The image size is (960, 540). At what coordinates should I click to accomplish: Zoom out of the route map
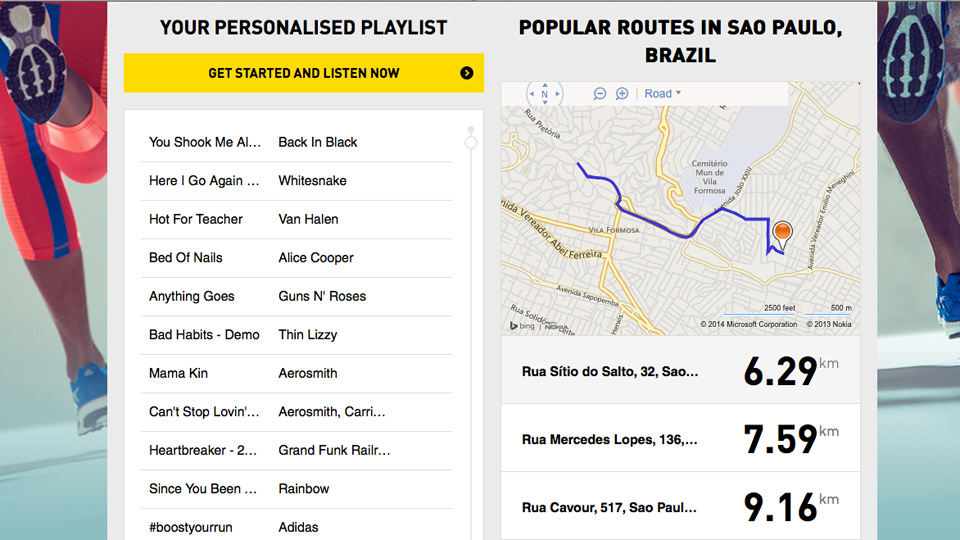click(600, 93)
